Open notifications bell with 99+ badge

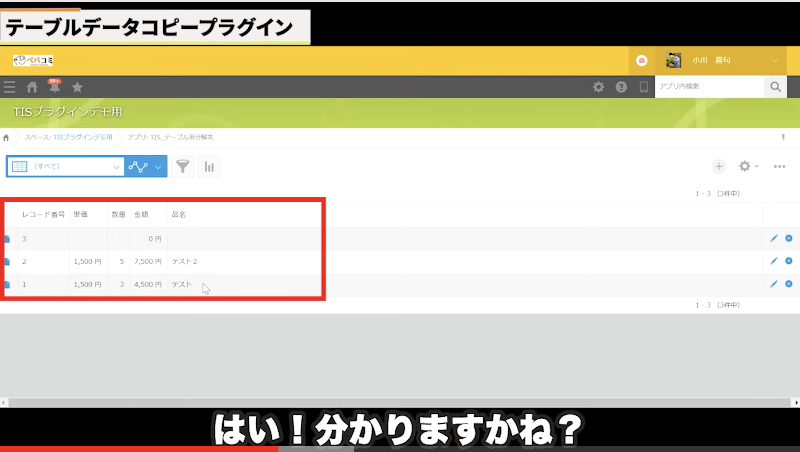pos(55,87)
